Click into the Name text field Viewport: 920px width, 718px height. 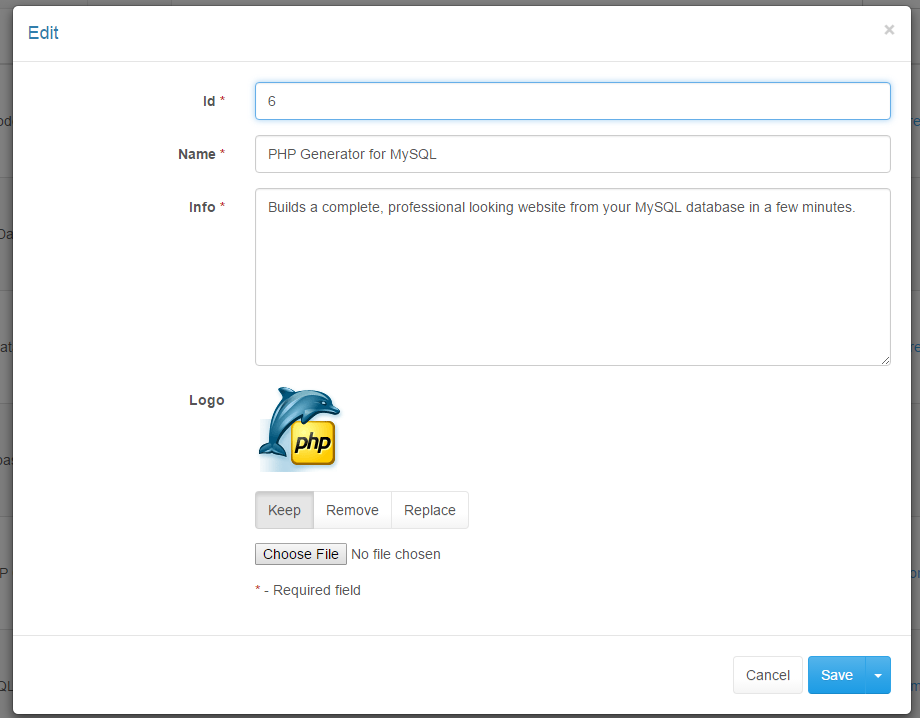tap(572, 154)
